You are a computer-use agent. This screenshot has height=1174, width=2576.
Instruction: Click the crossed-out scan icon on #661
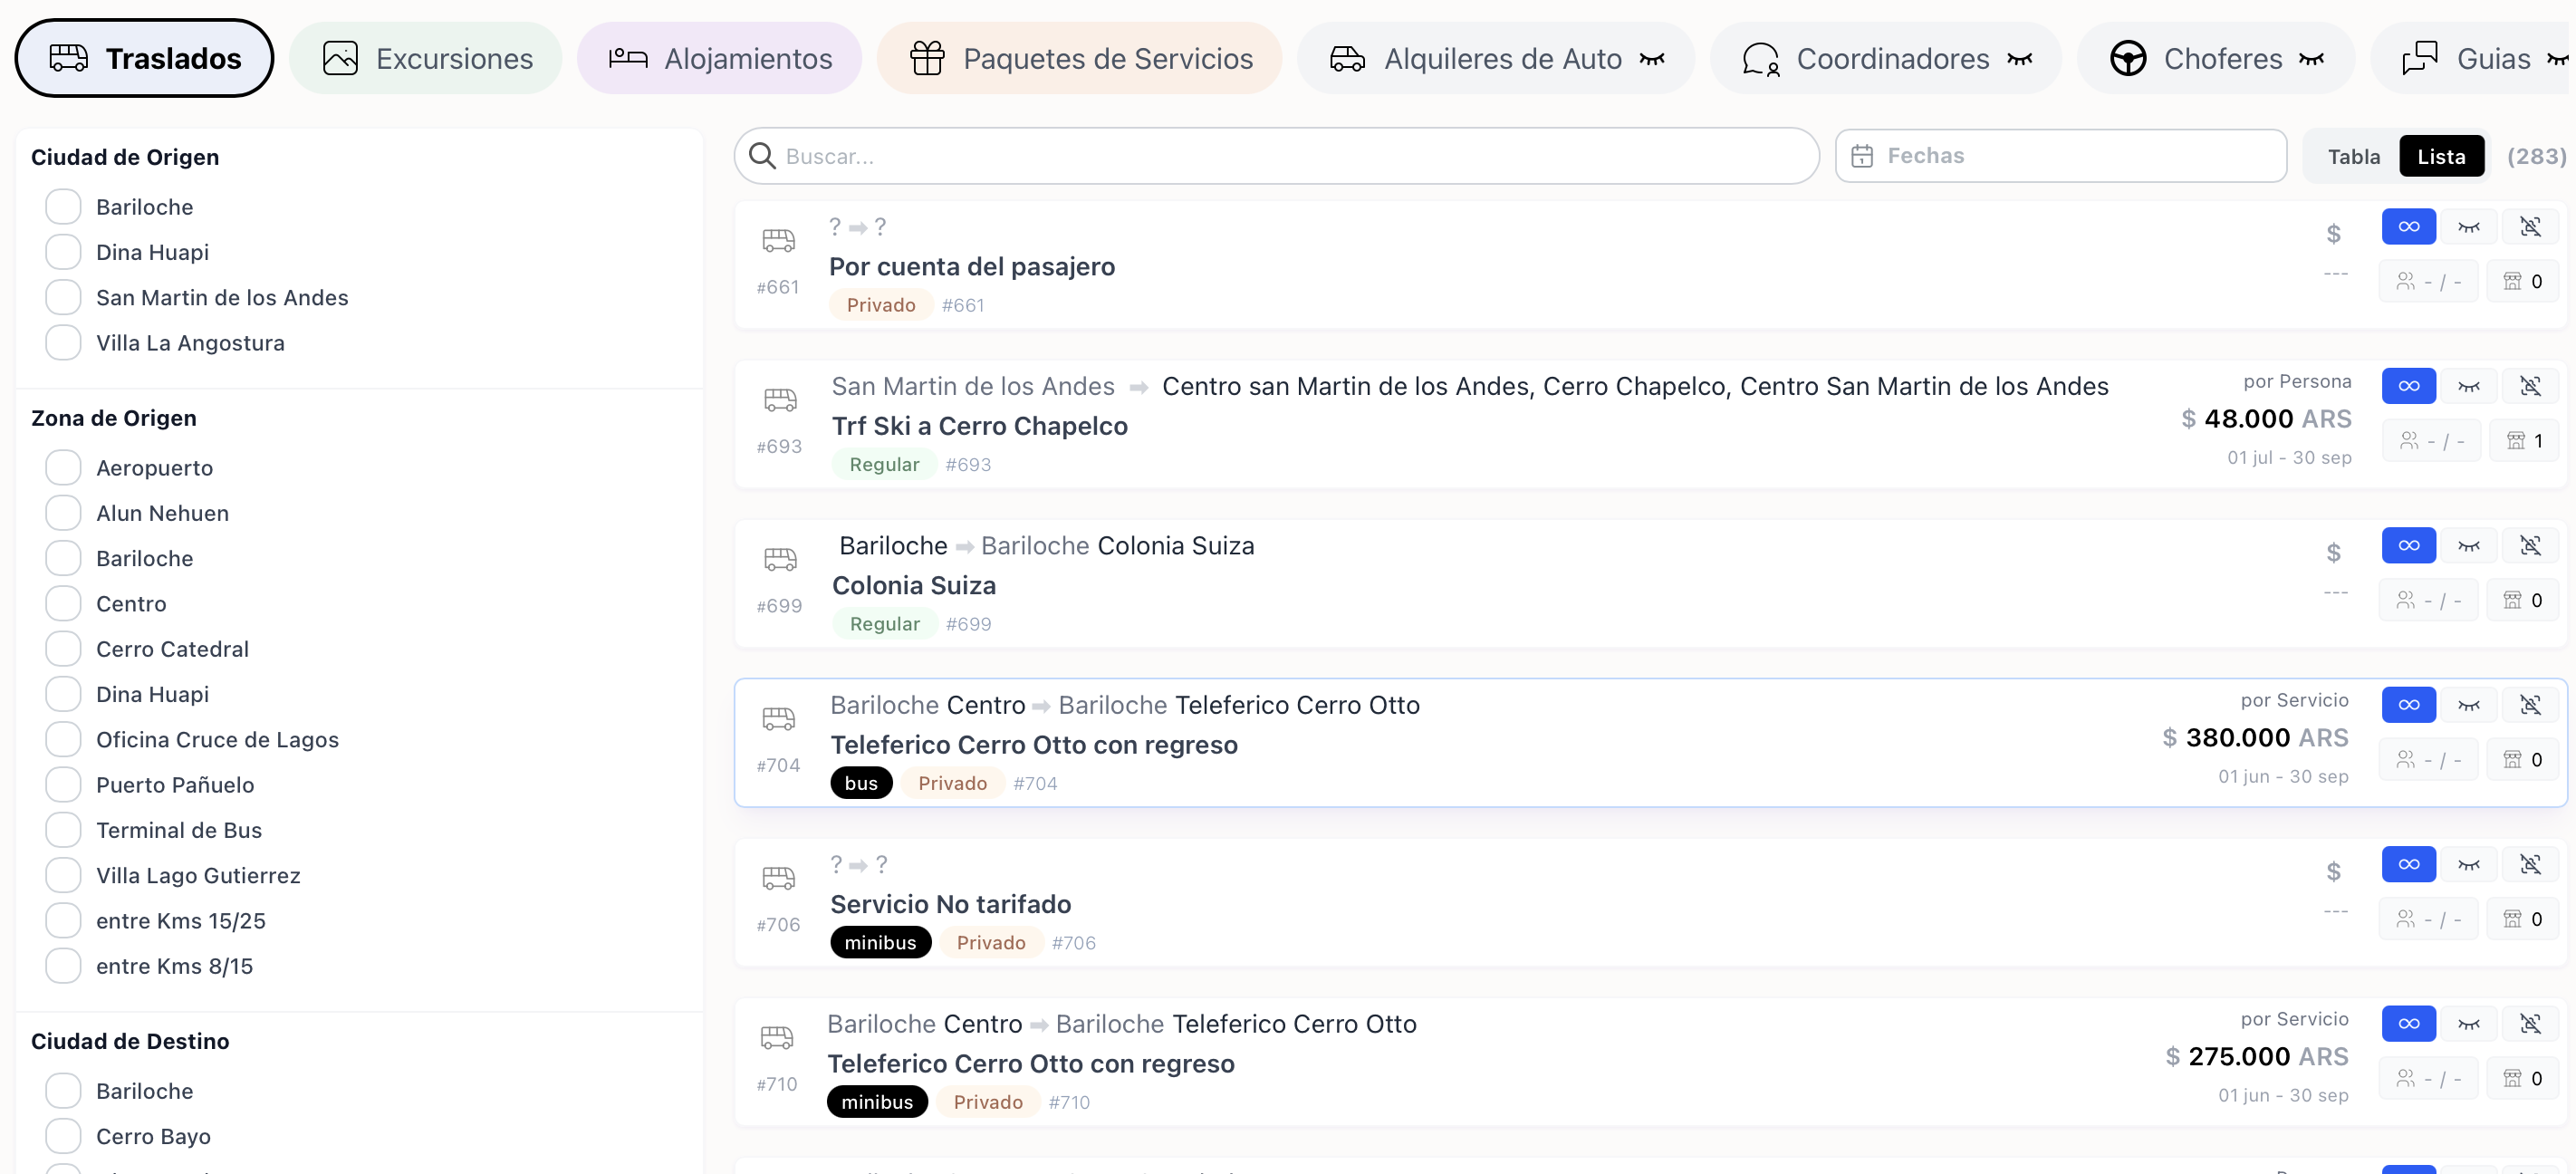2530,227
